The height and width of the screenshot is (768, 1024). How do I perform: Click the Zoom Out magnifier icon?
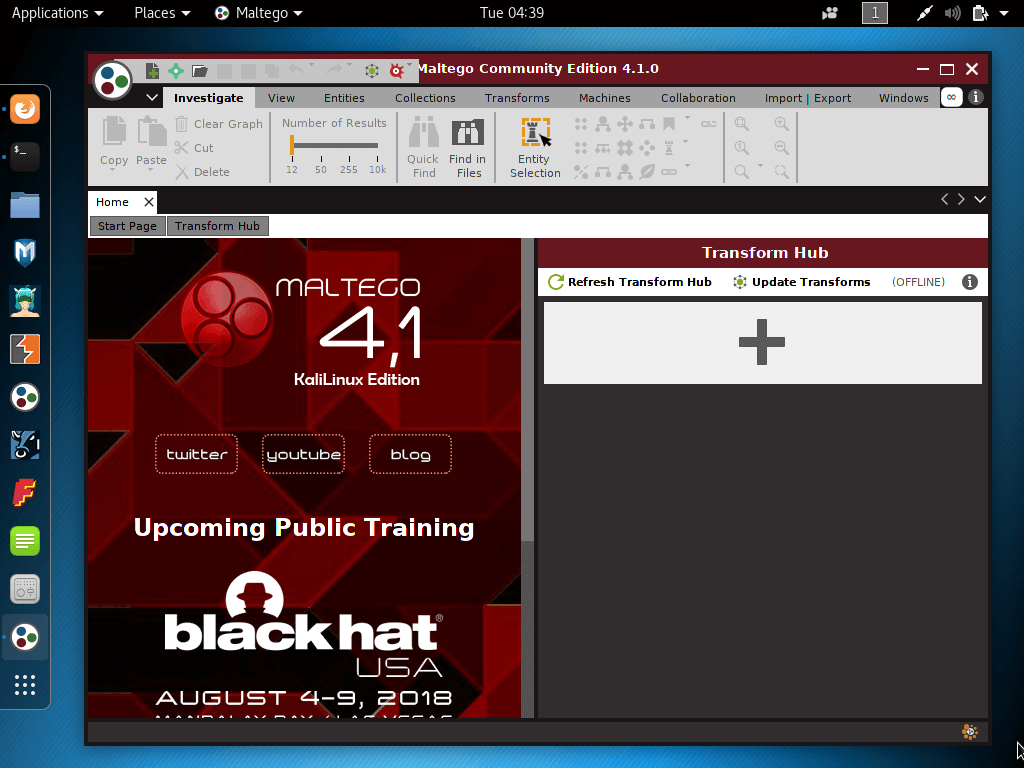click(x=781, y=148)
